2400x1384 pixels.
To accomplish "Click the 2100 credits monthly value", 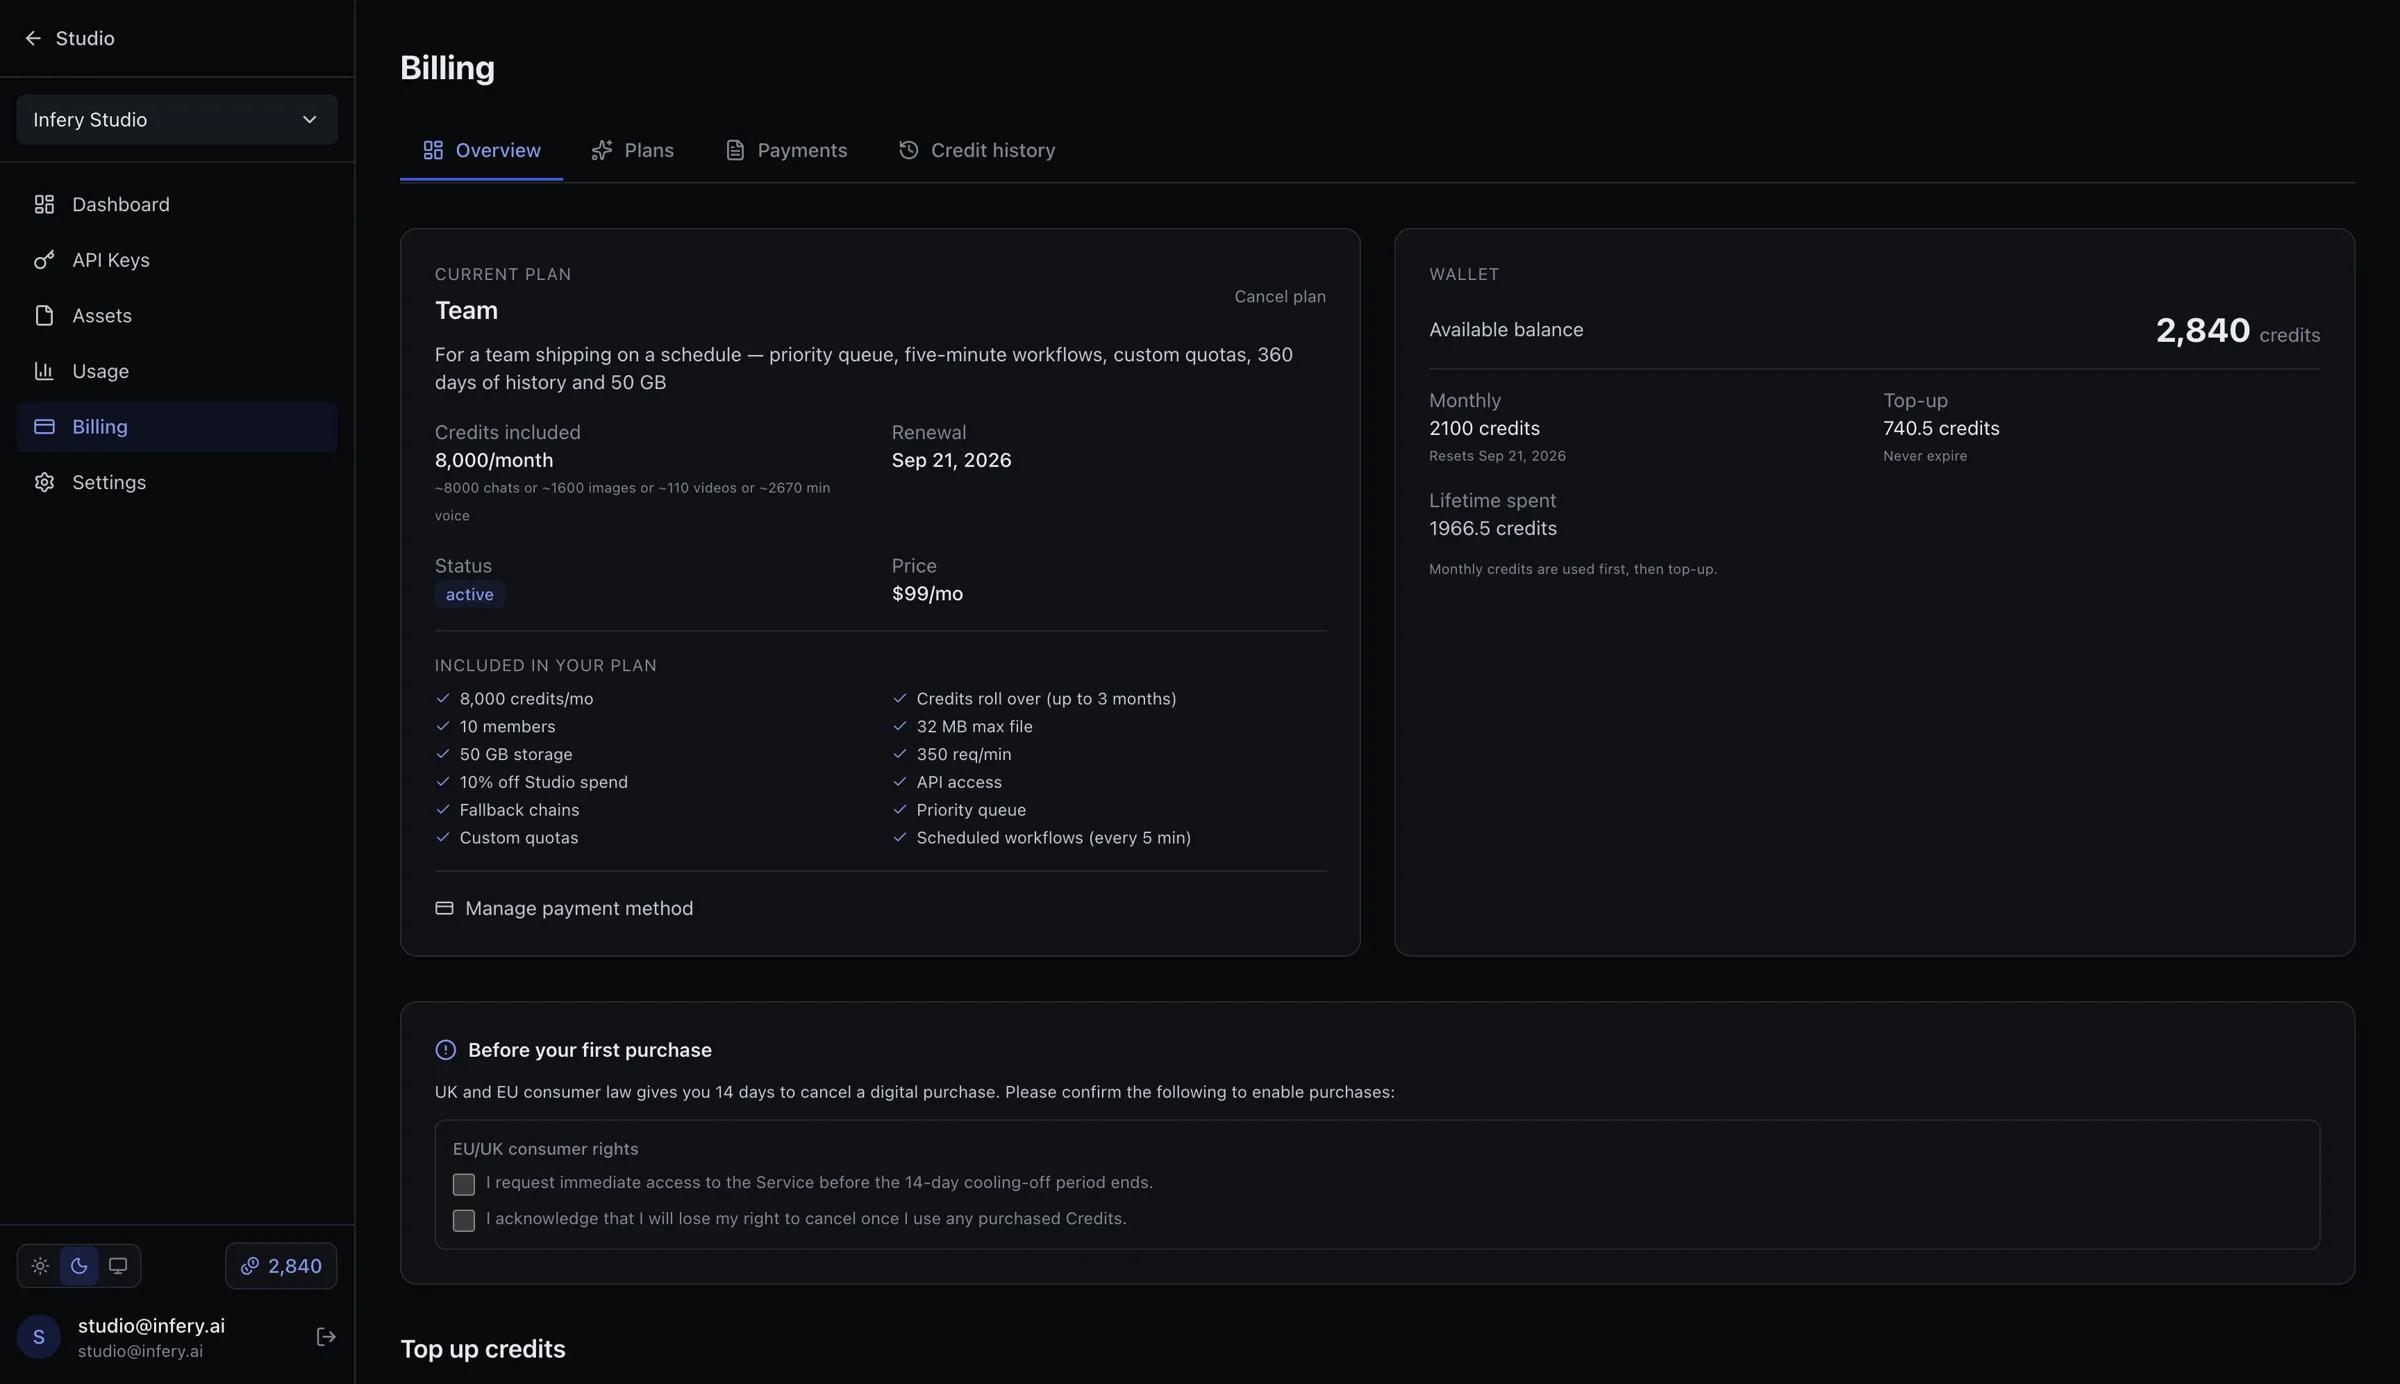I will [1484, 428].
